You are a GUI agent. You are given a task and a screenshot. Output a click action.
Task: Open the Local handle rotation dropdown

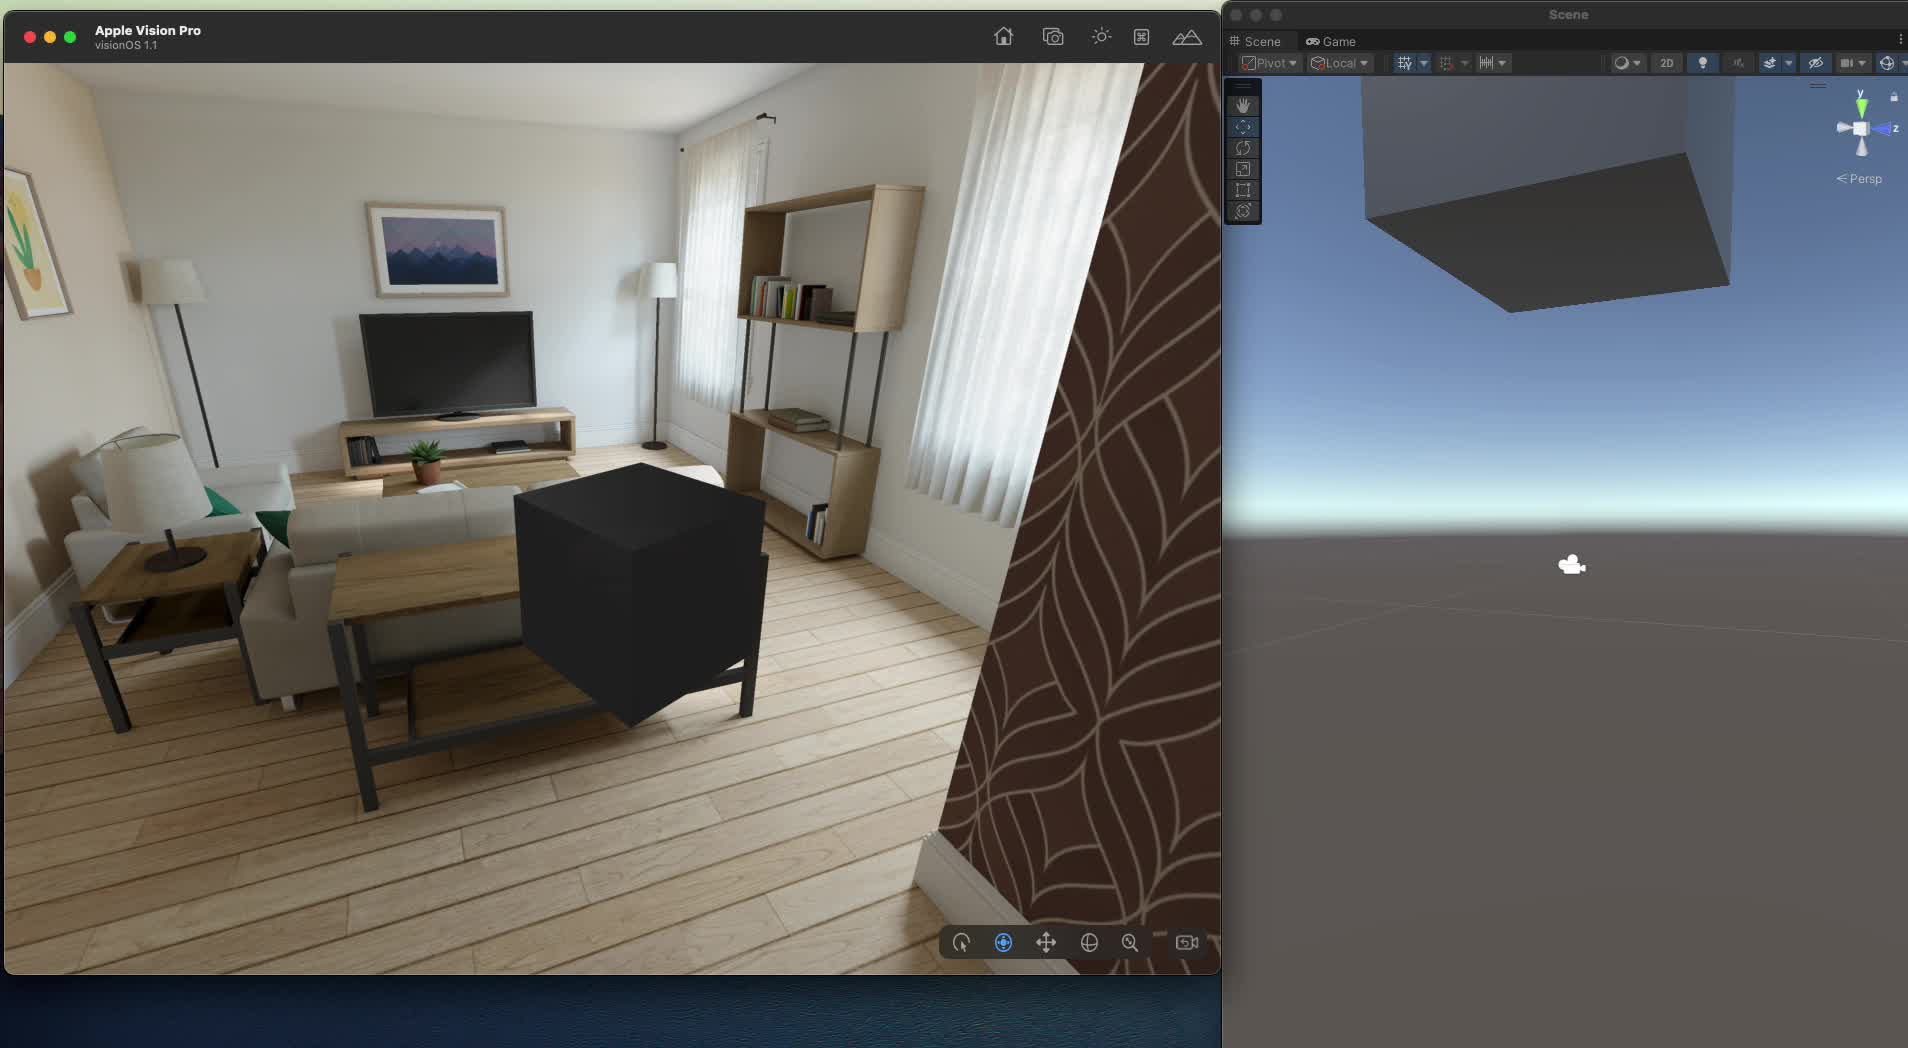(x=1339, y=63)
